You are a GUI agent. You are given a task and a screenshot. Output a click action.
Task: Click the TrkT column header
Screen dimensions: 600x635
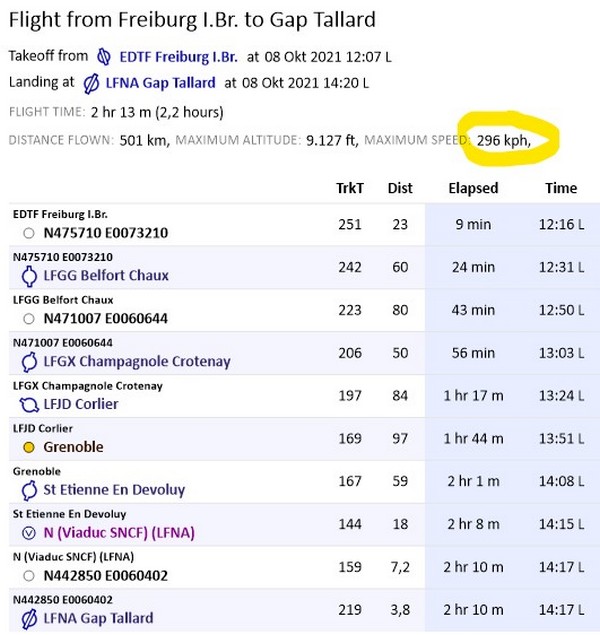(350, 188)
